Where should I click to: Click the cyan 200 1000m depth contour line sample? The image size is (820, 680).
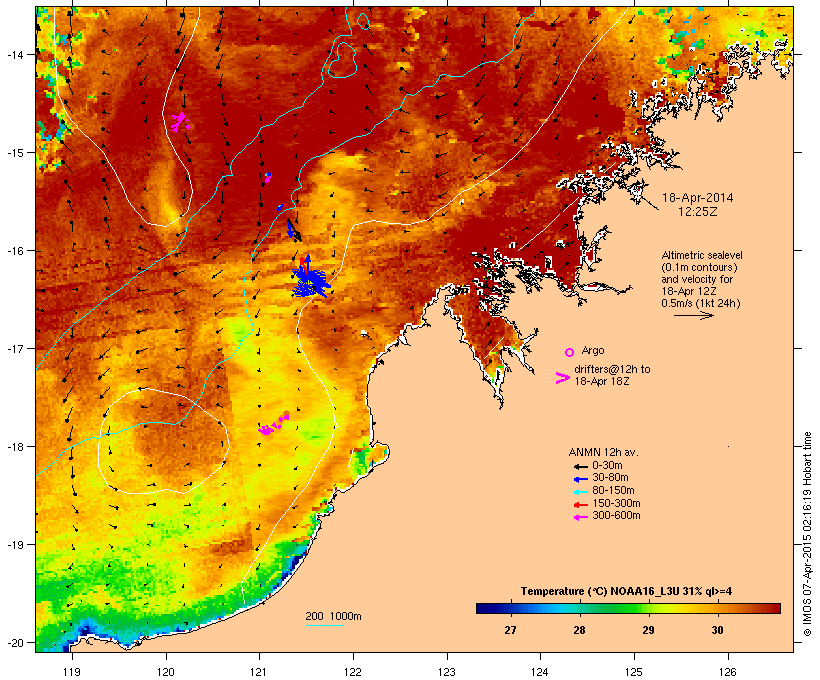pos(324,625)
